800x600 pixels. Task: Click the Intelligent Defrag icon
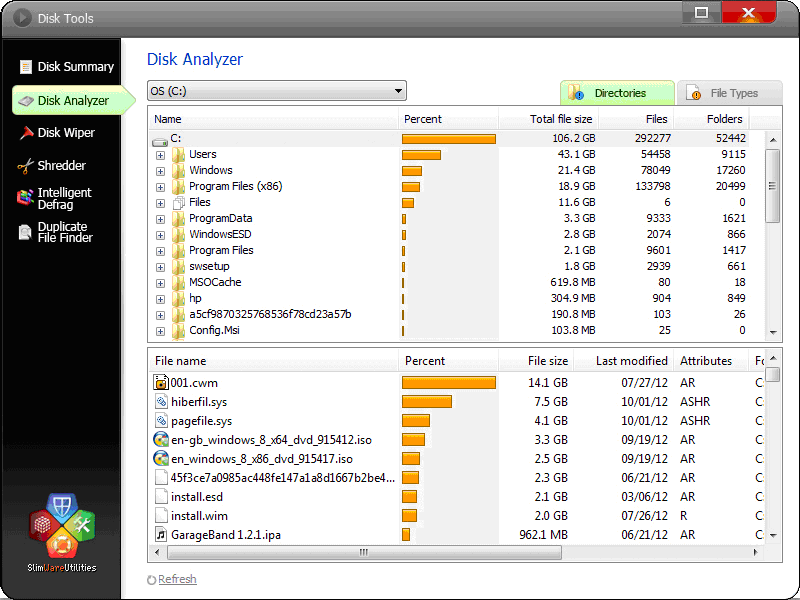pyautogui.click(x=25, y=197)
